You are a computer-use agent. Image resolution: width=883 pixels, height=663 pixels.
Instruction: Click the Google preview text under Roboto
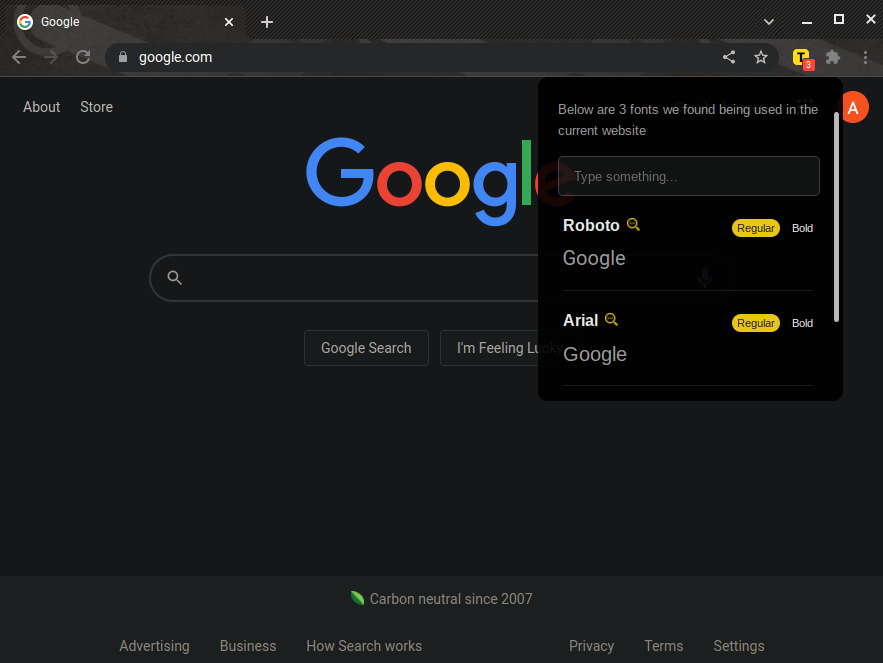(x=594, y=258)
